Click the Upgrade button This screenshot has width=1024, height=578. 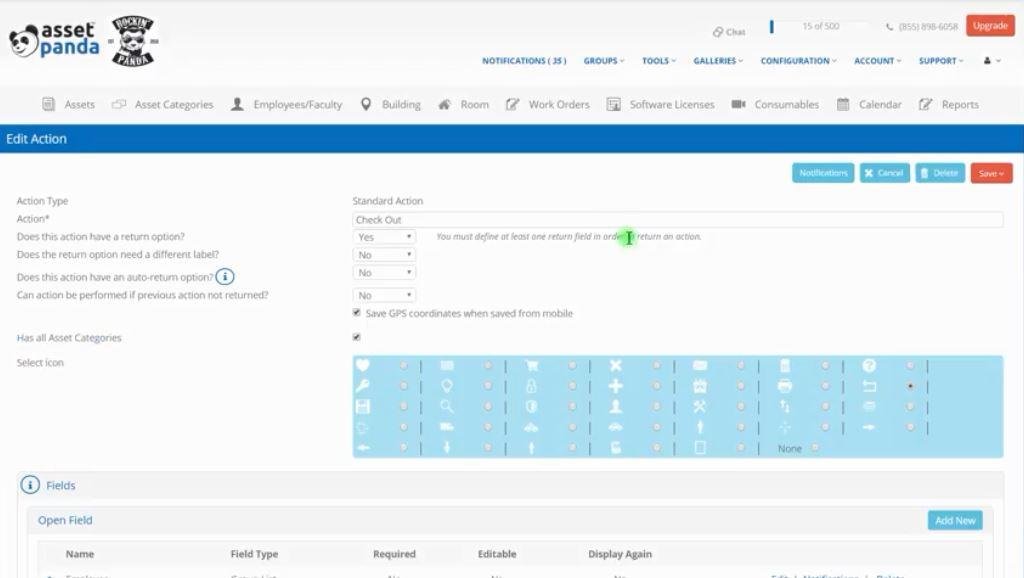coord(990,25)
